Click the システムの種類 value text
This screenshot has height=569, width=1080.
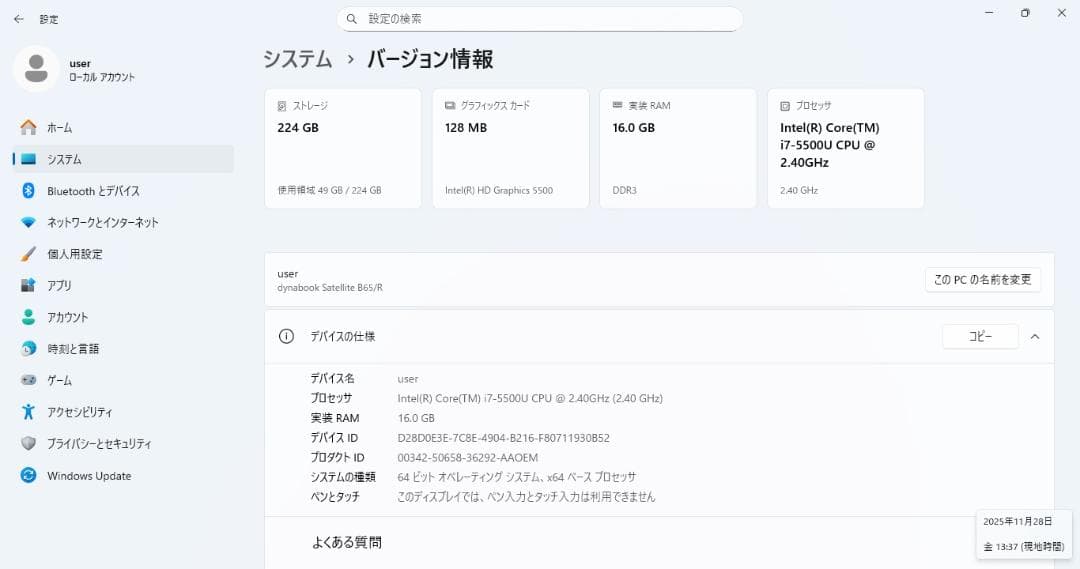click(517, 477)
